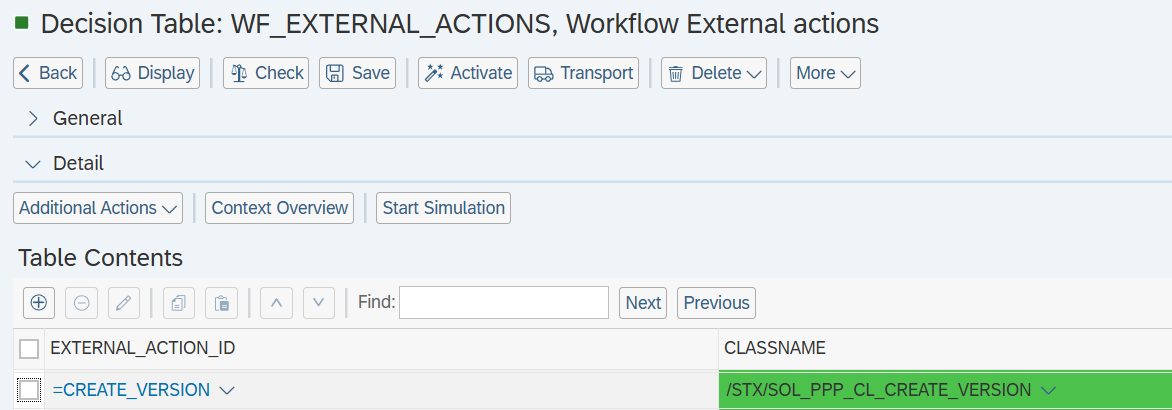Click the remove row minus icon
Viewport: 1172px width, 410px height.
[81, 302]
